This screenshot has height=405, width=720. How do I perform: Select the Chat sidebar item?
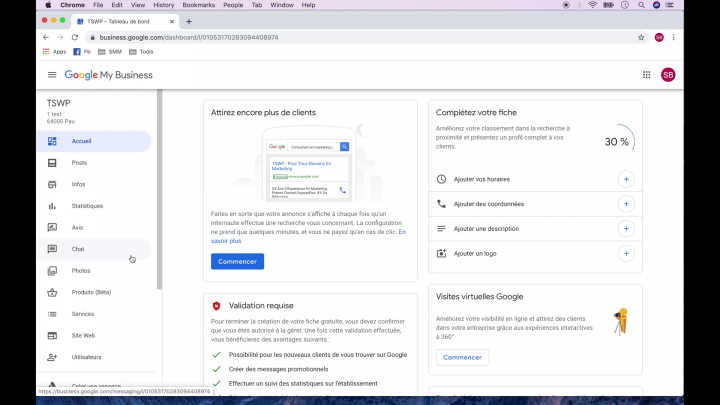pos(78,249)
